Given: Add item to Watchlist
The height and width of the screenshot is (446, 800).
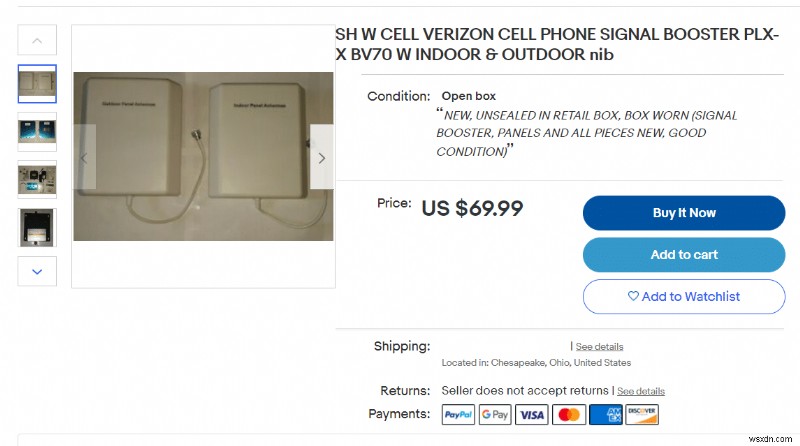Looking at the screenshot, I should click(684, 297).
